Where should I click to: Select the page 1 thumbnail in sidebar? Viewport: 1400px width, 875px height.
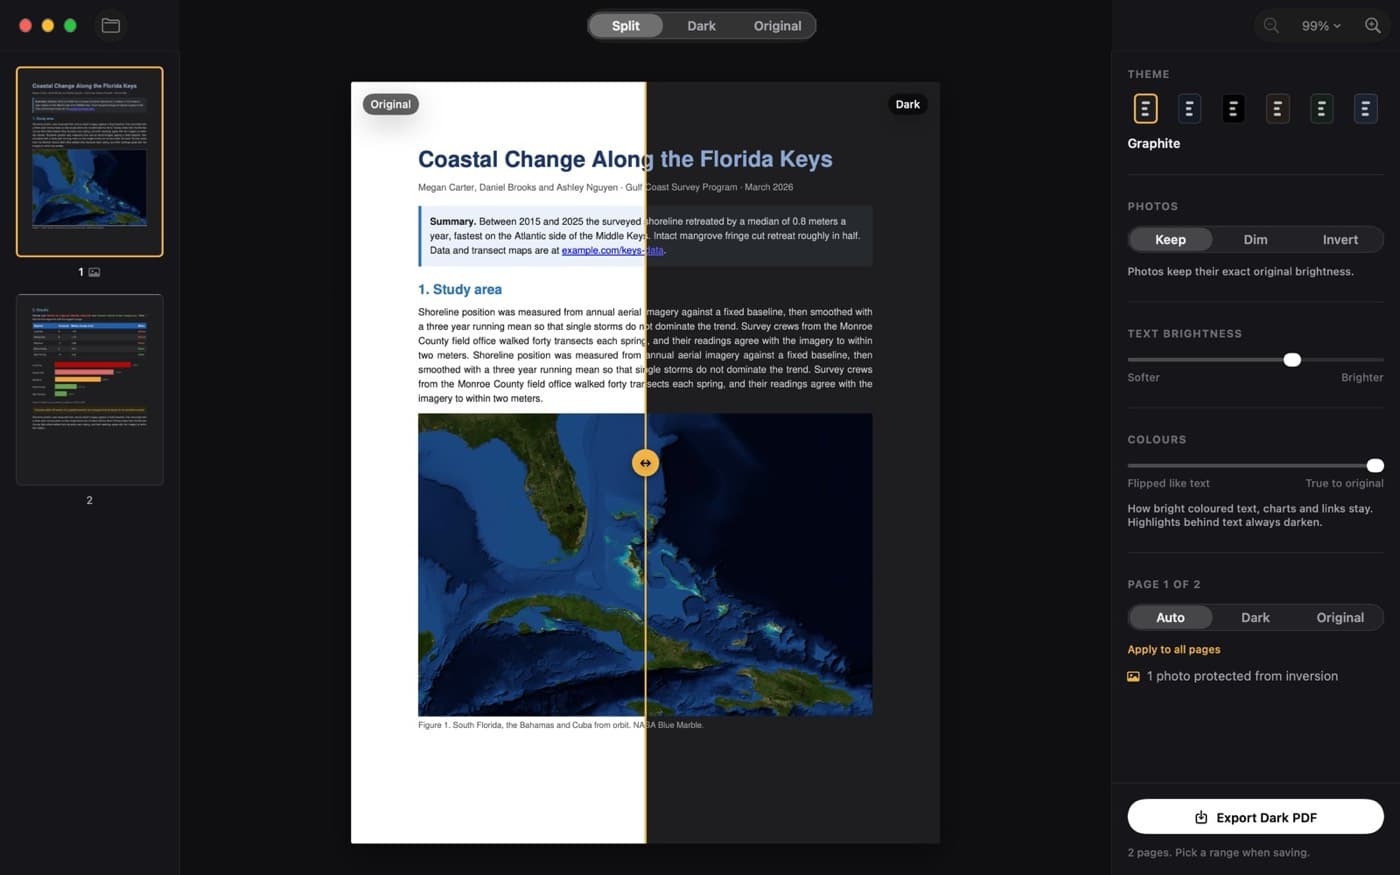pos(89,161)
